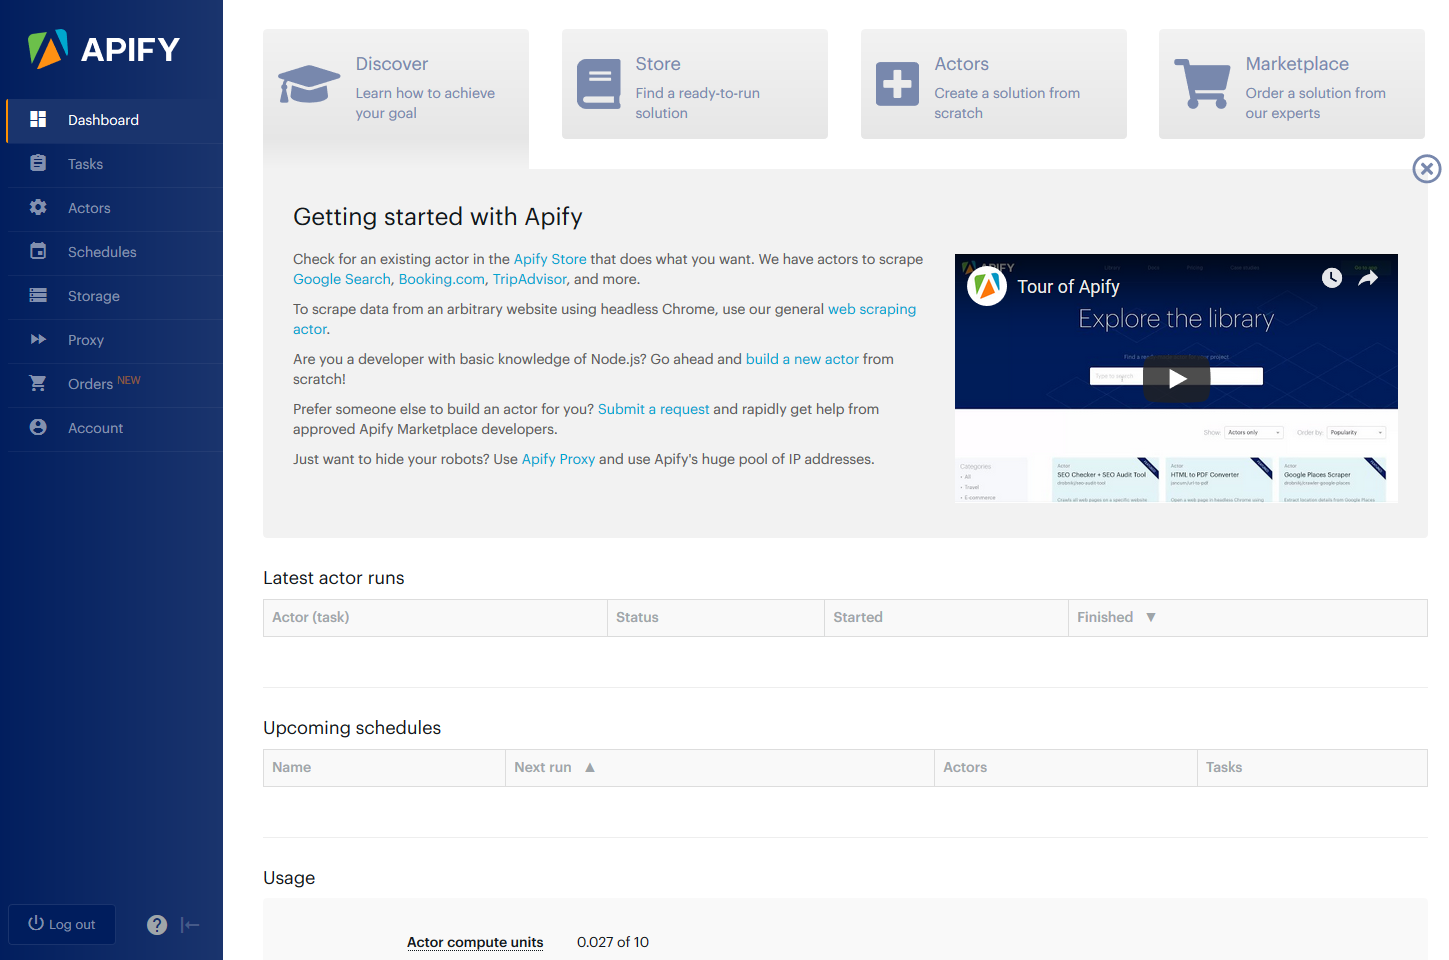This screenshot has height=960, width=1449.
Task: Click the Proxy fast-forward icon
Action: [x=38, y=339]
